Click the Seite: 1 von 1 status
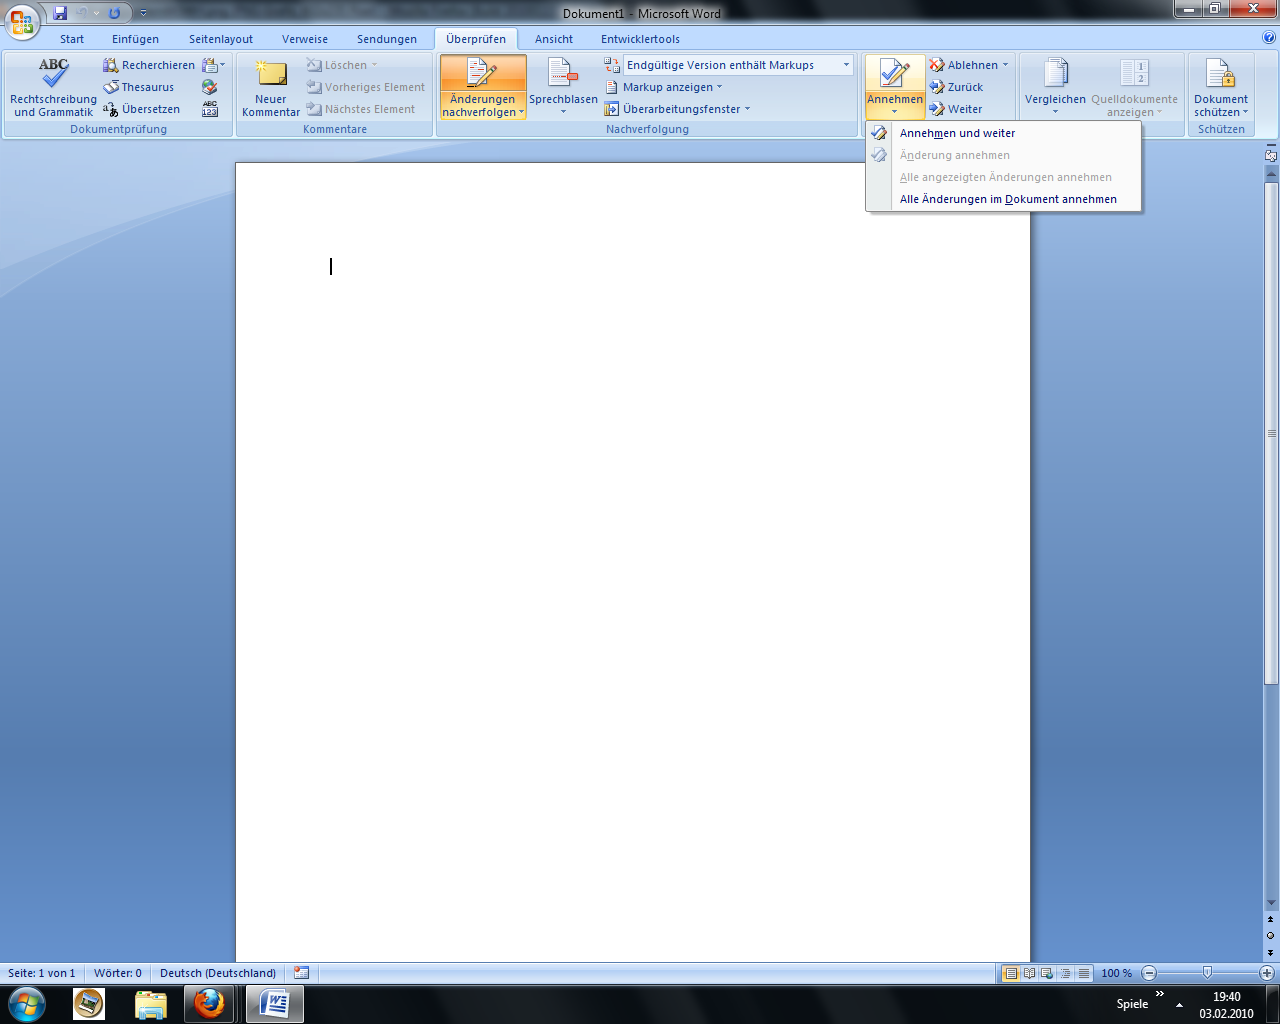 click(x=42, y=973)
